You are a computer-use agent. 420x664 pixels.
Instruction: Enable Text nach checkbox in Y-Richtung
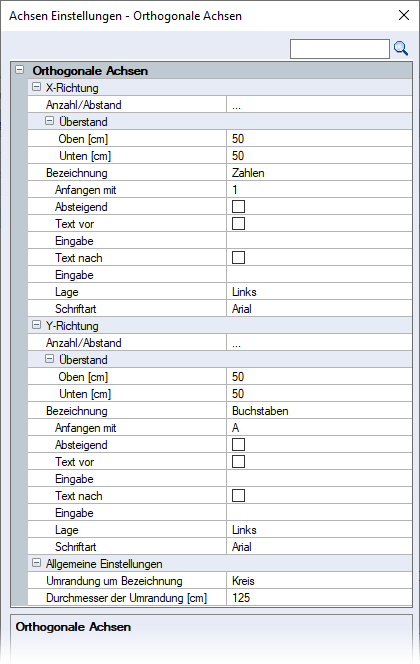coord(238,495)
